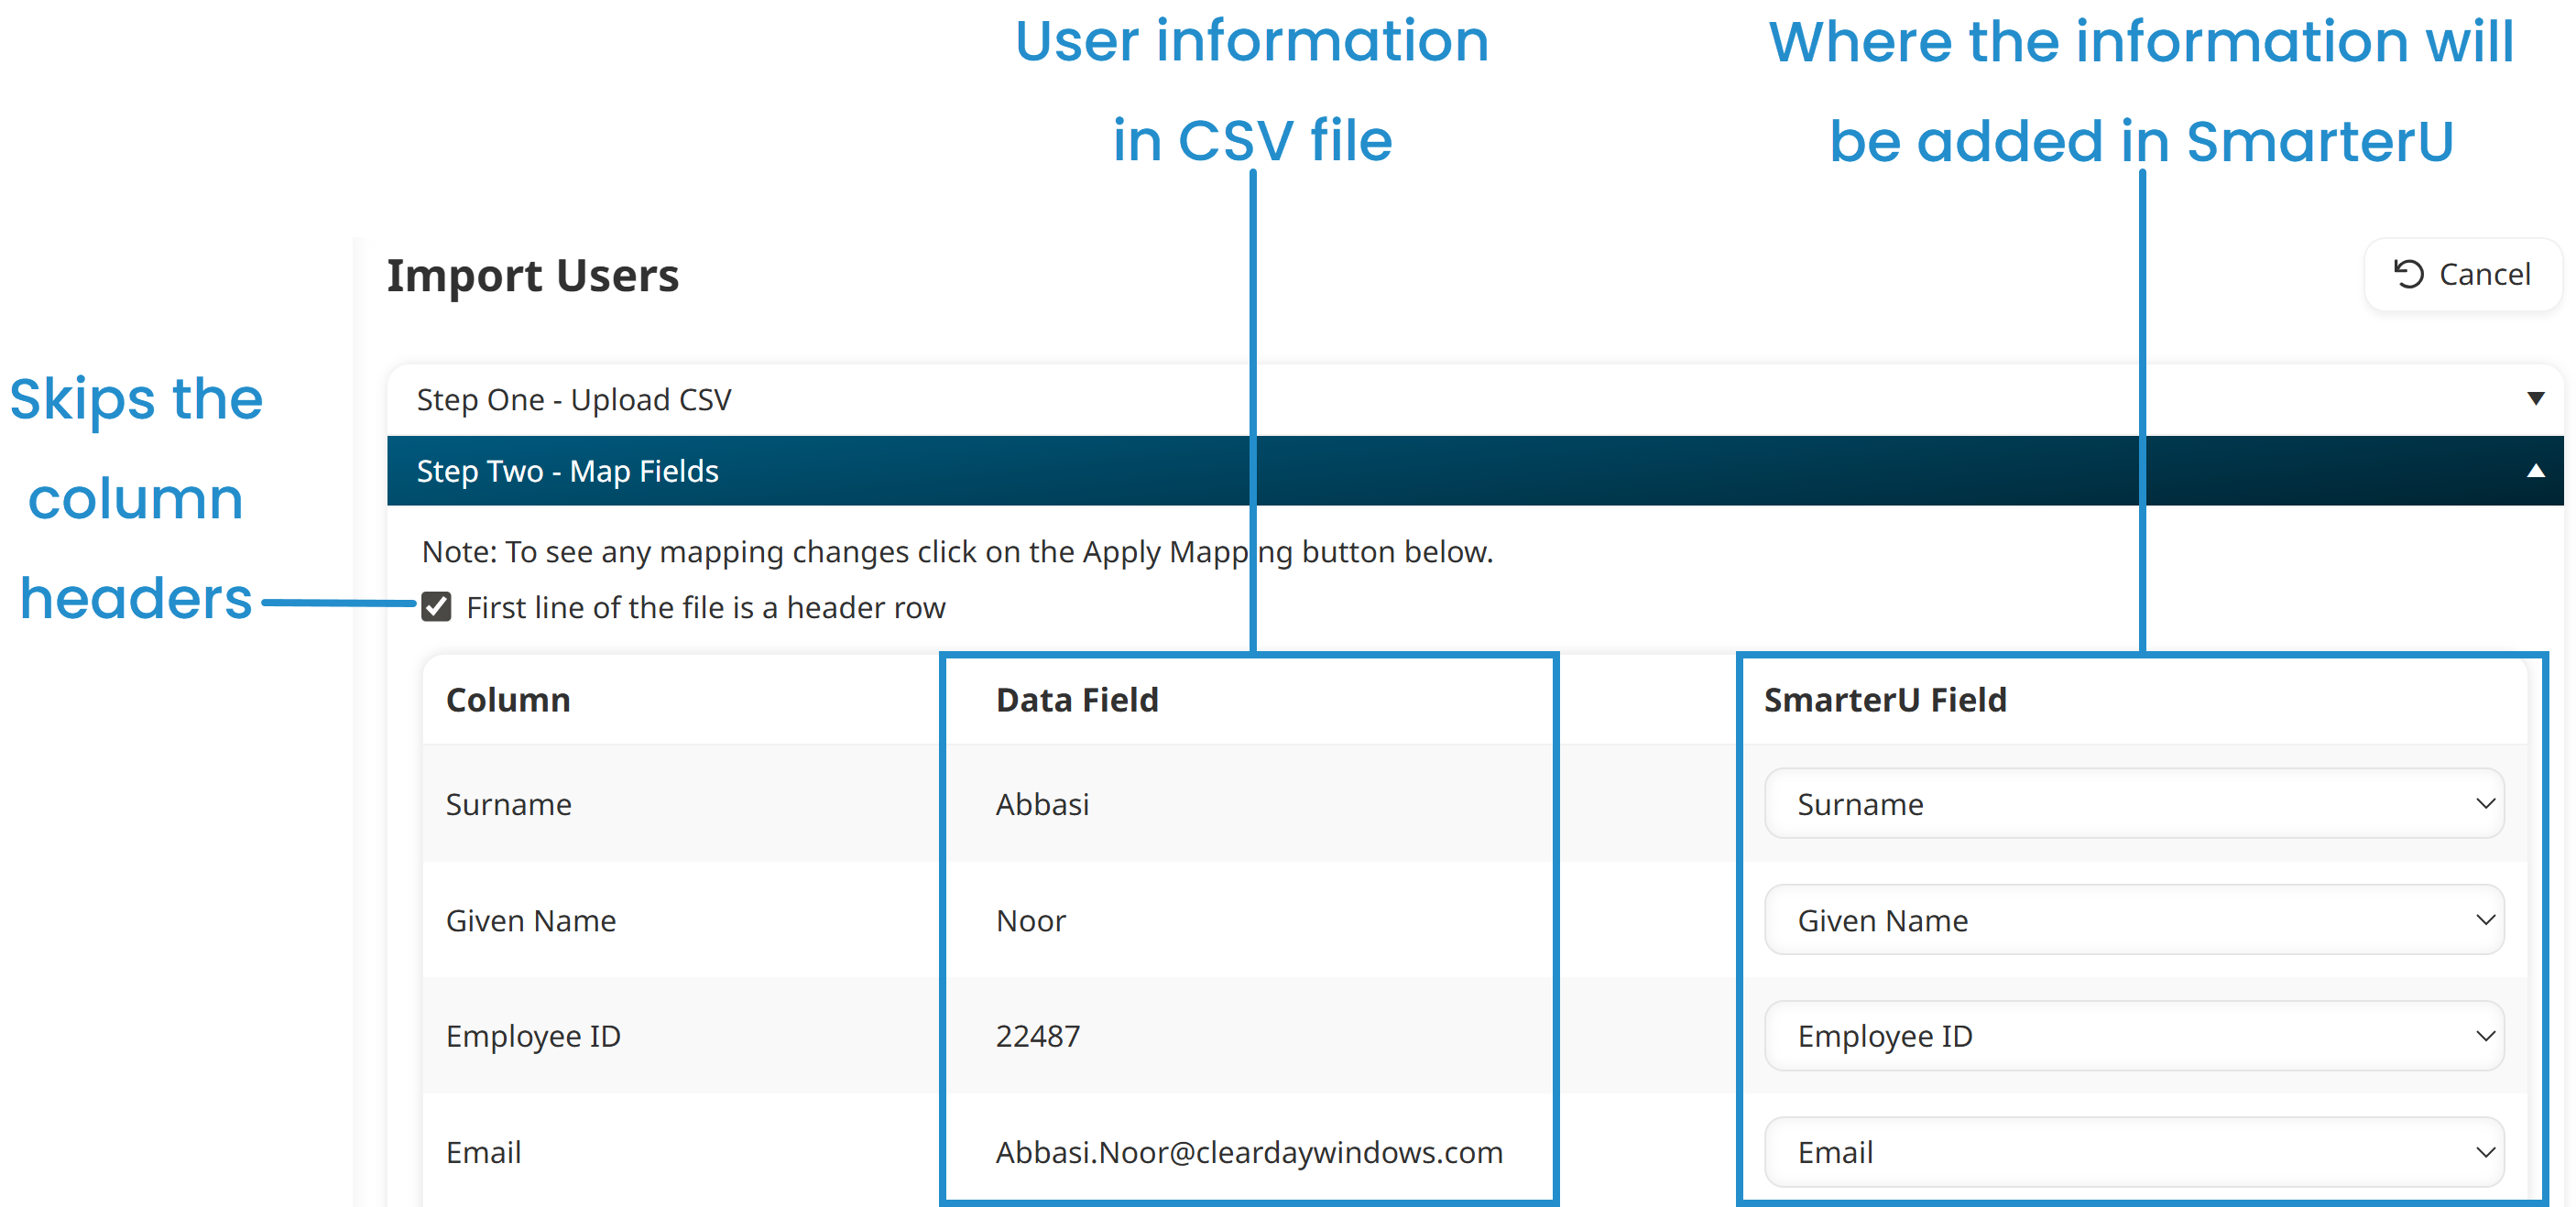The width and height of the screenshot is (2576, 1207).
Task: Expand Step One - Upload CSV section
Action: click(x=1475, y=400)
